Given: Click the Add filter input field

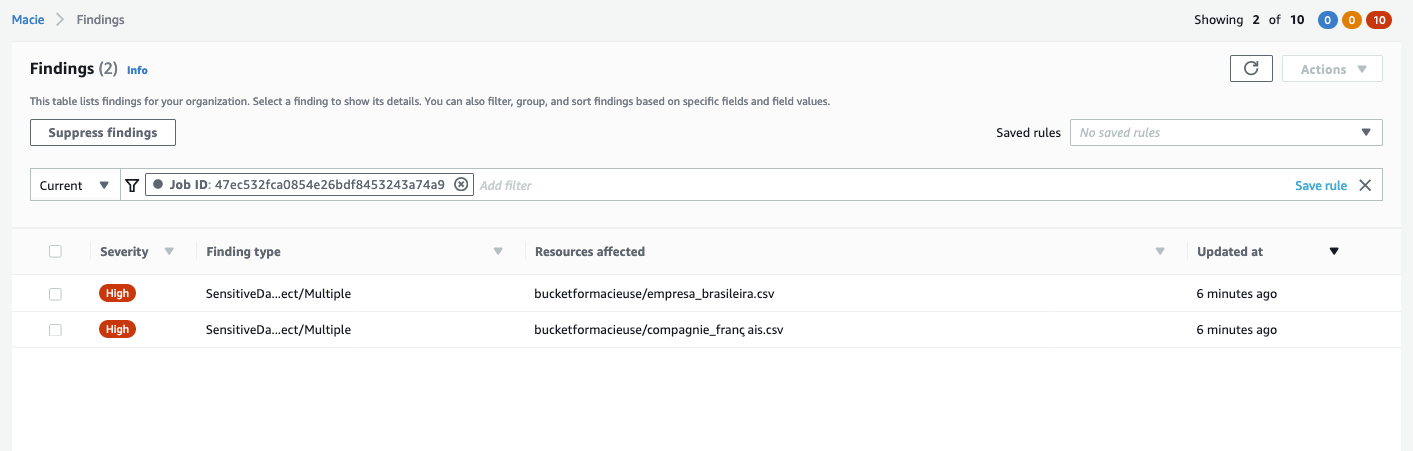Looking at the screenshot, I should (x=880, y=185).
